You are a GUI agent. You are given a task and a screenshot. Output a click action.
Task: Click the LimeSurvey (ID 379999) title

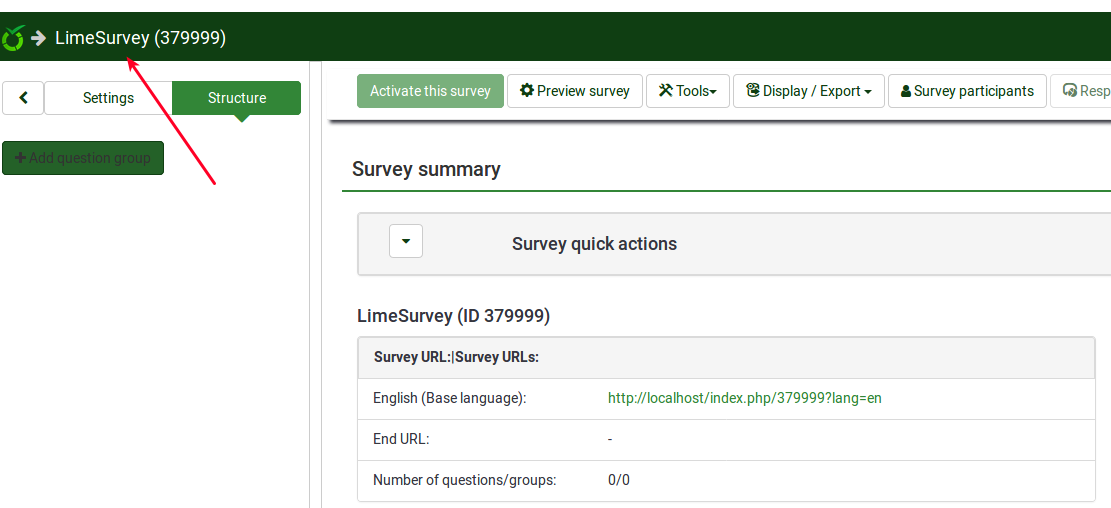(453, 316)
